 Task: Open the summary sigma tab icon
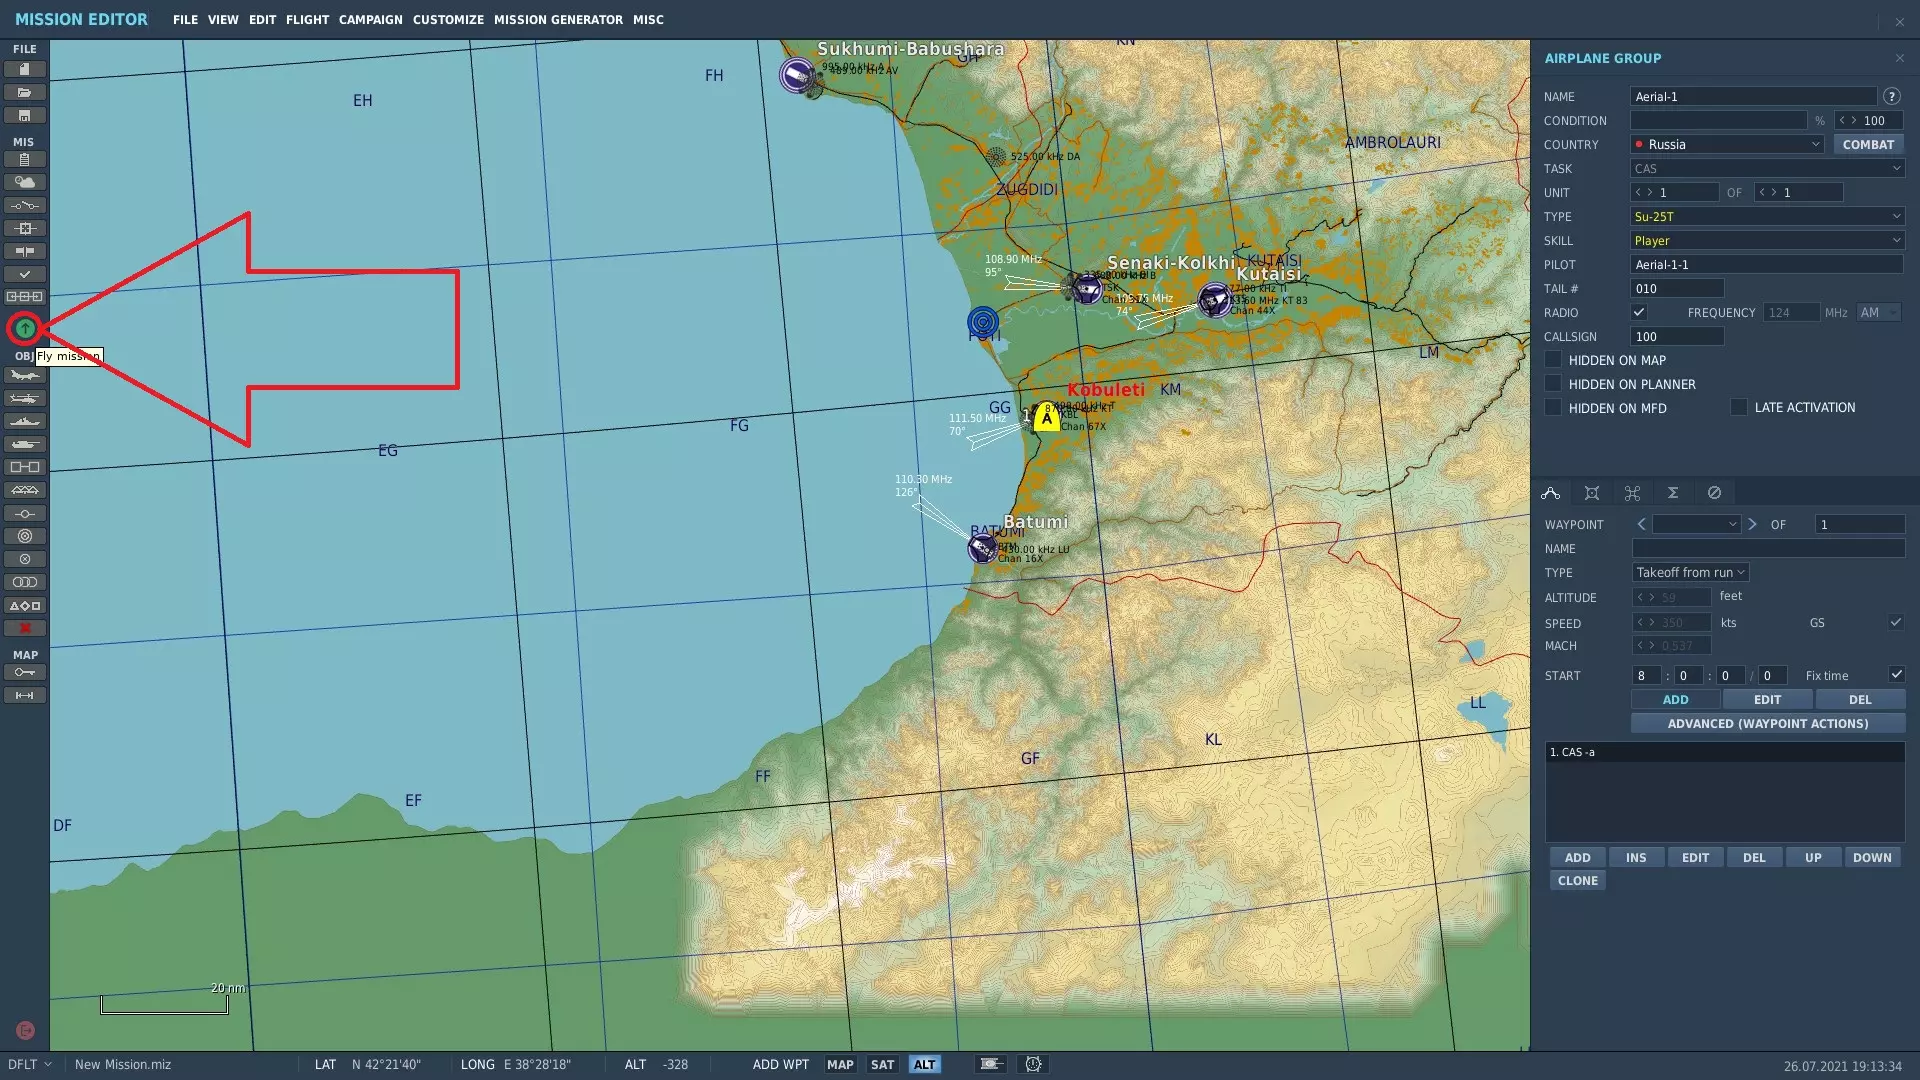1672,493
